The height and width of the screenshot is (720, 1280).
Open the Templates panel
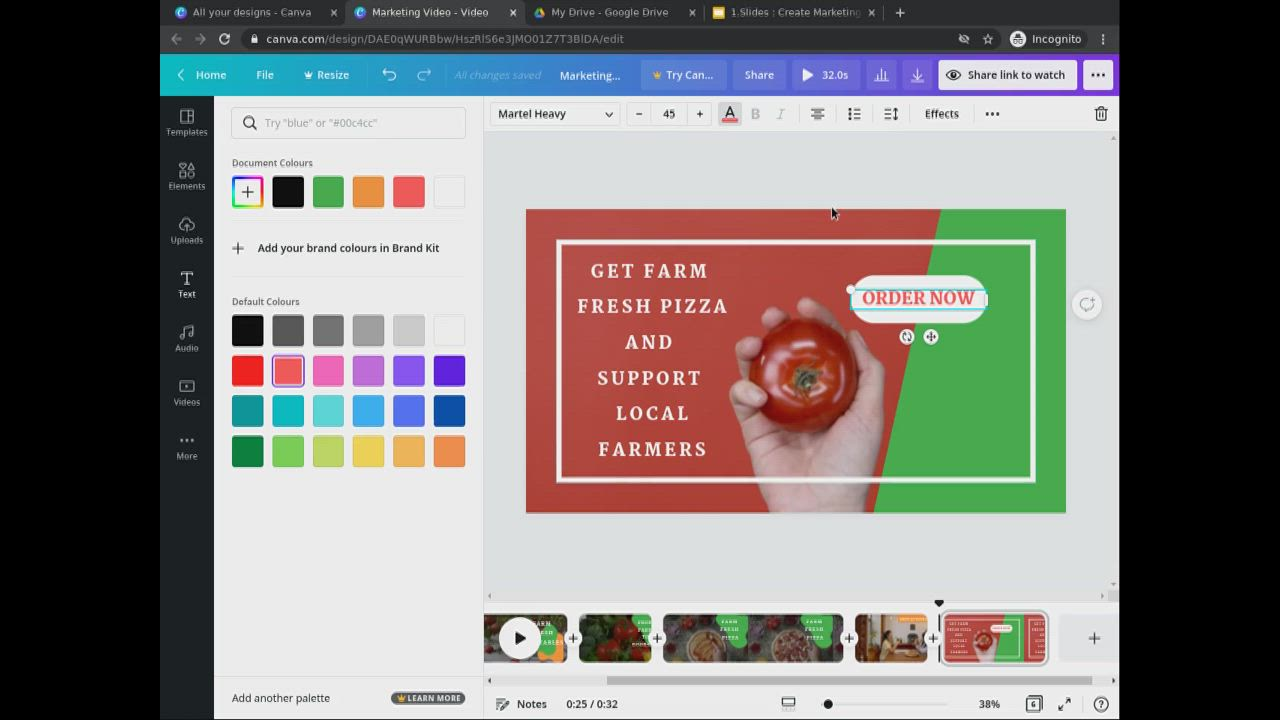(186, 124)
